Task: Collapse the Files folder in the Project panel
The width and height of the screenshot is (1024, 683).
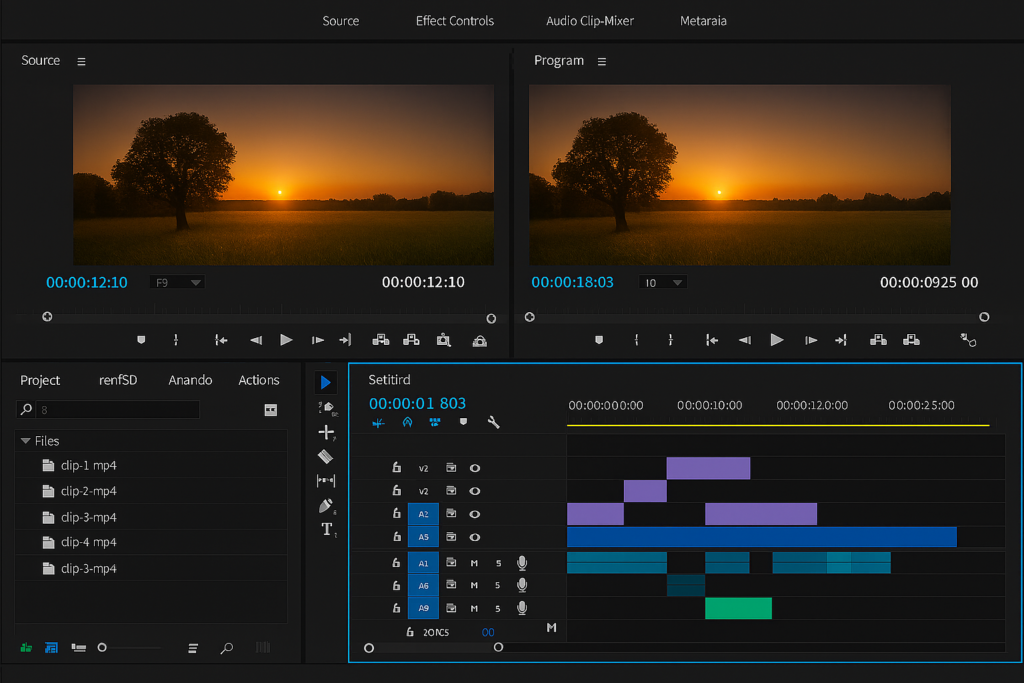Action: [x=26, y=441]
